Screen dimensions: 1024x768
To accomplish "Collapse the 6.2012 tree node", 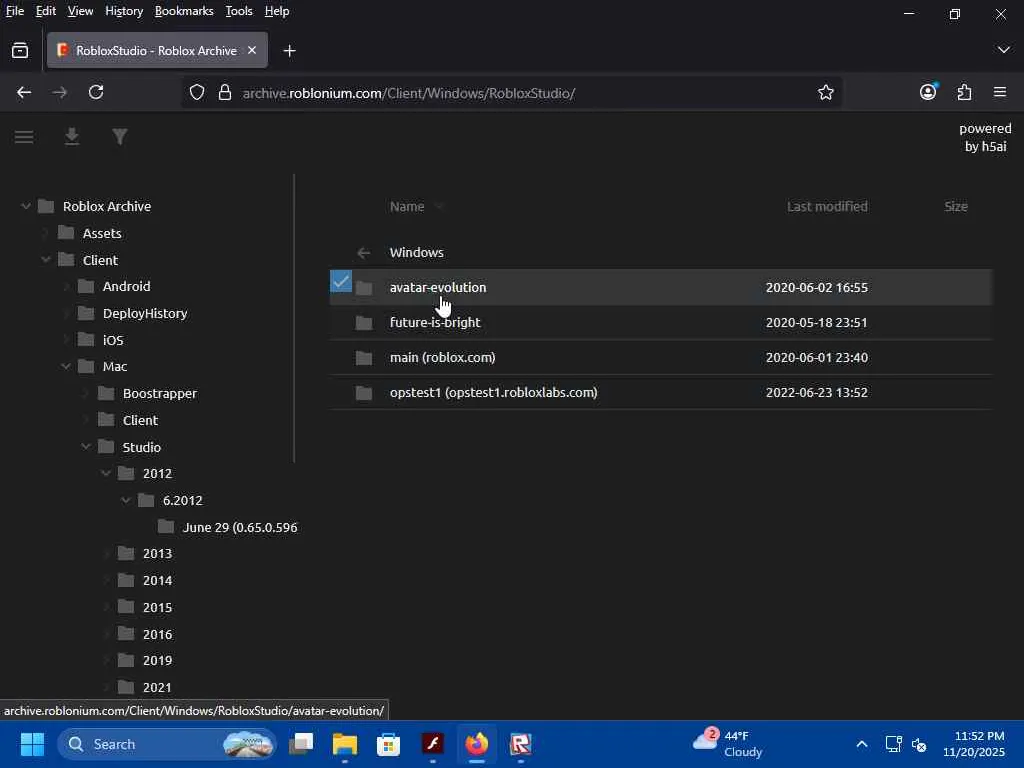I will [x=125, y=500].
